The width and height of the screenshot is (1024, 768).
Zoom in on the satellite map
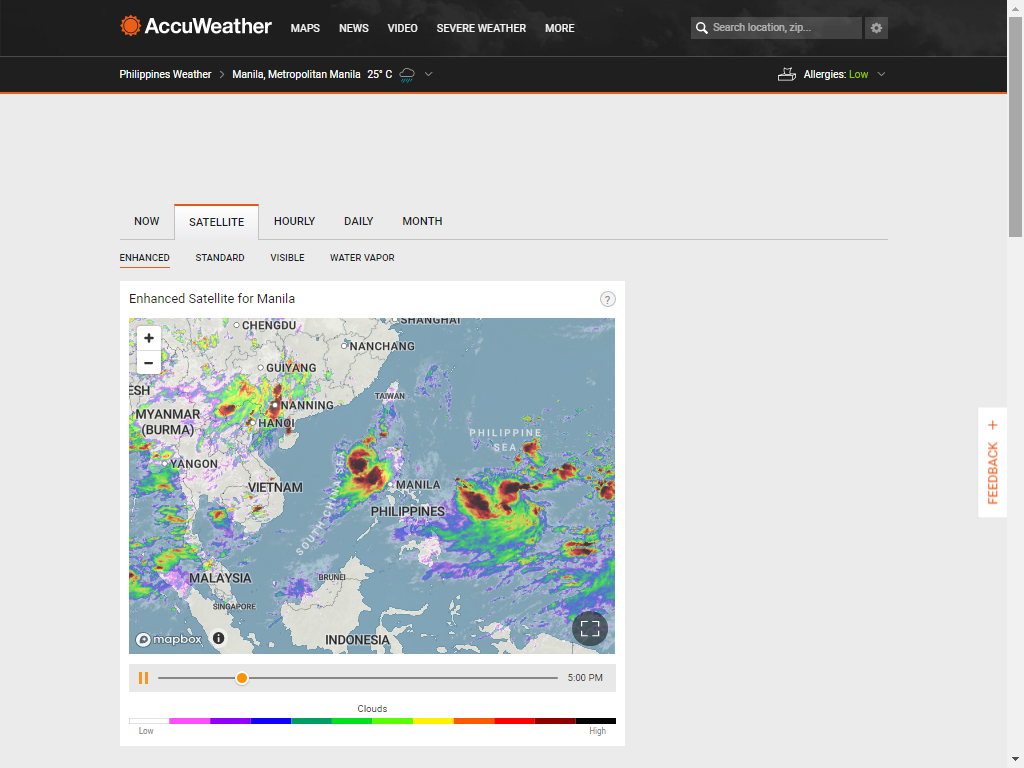(149, 338)
